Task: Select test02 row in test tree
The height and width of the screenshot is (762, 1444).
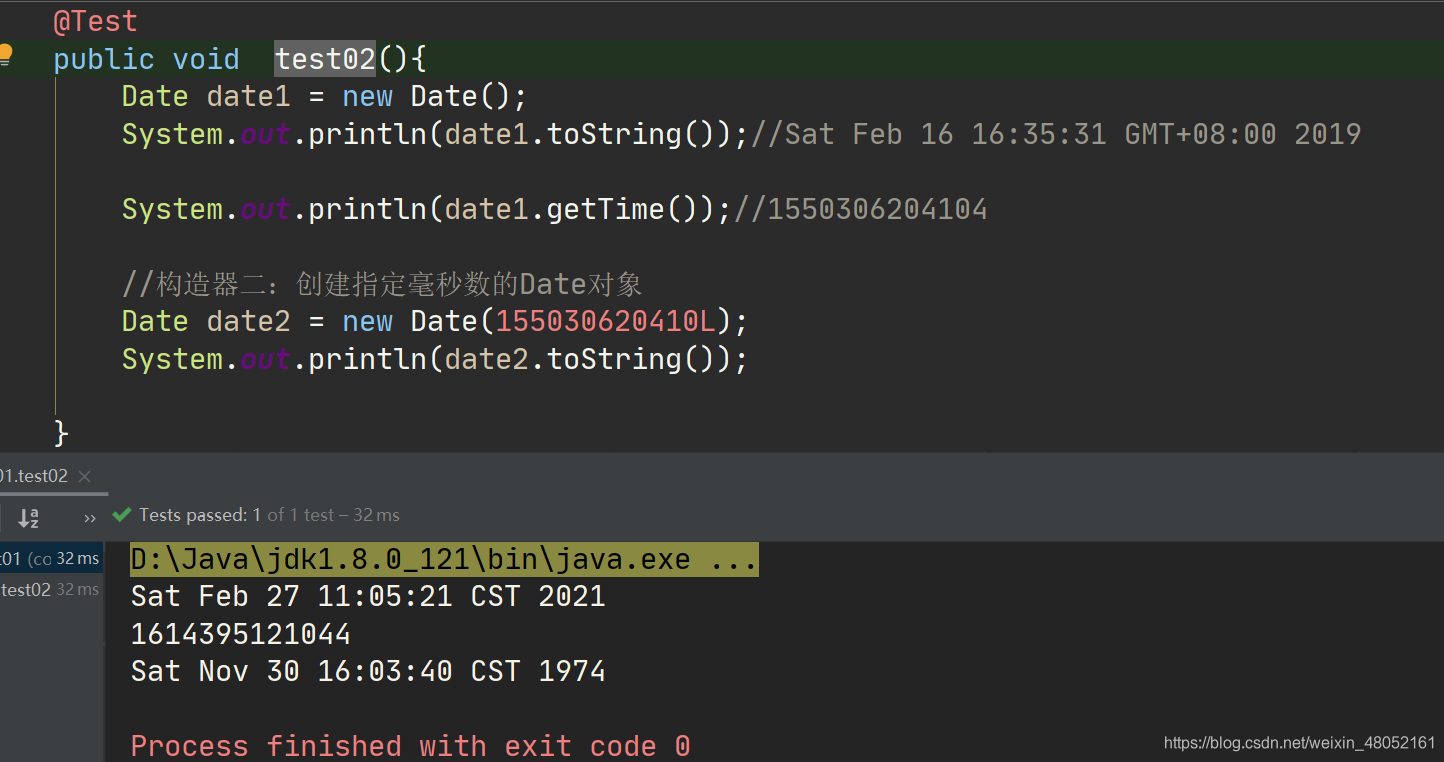Action: click(x=50, y=589)
